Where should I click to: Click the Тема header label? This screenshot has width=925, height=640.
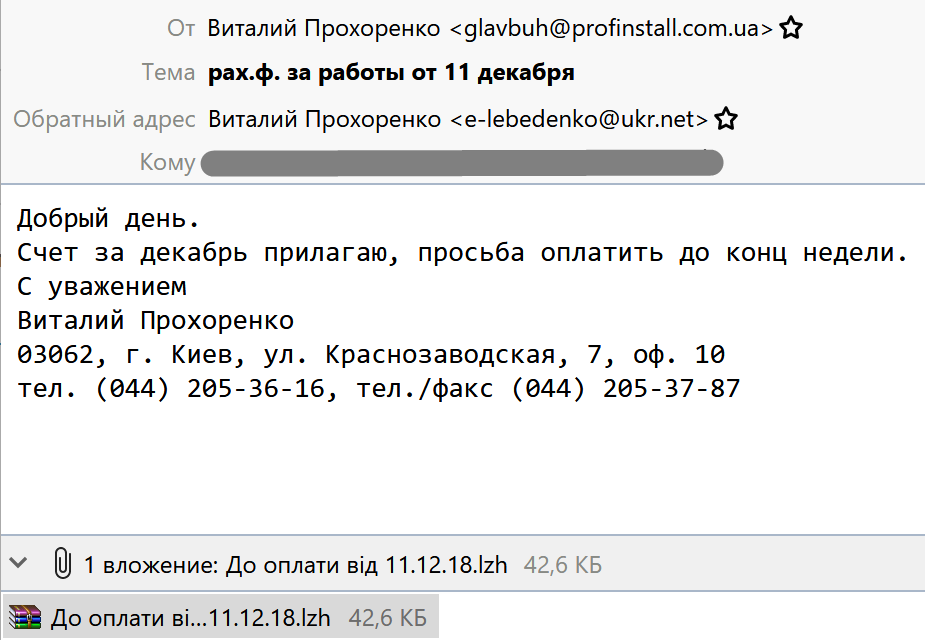[168, 73]
